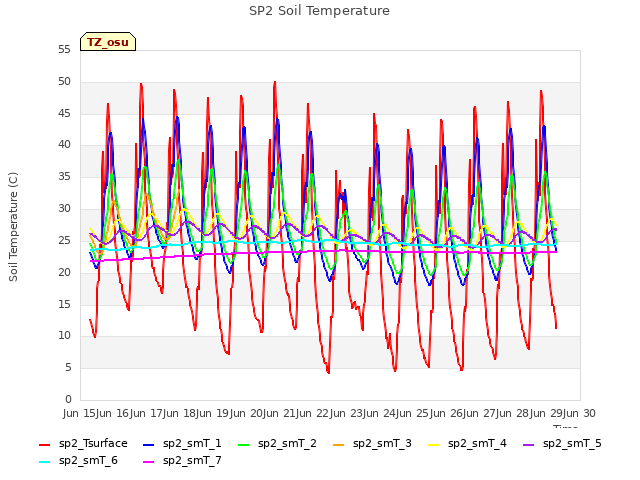This screenshot has height=480, width=640.
Task: Click the blue sp2_smT_1 legend swatch
Action: pos(149,444)
